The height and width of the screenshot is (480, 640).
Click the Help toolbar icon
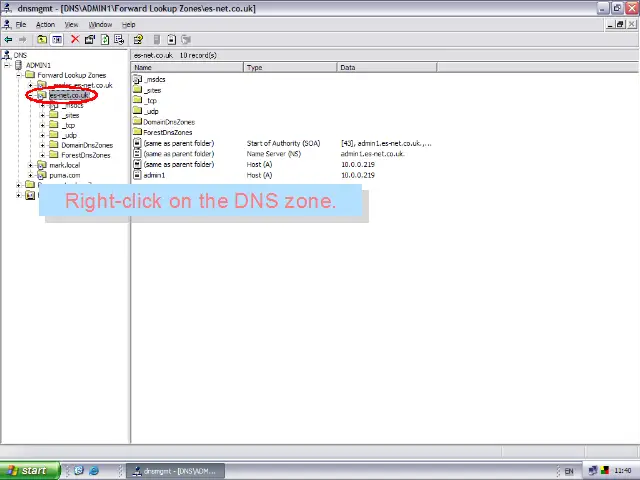(x=139, y=40)
